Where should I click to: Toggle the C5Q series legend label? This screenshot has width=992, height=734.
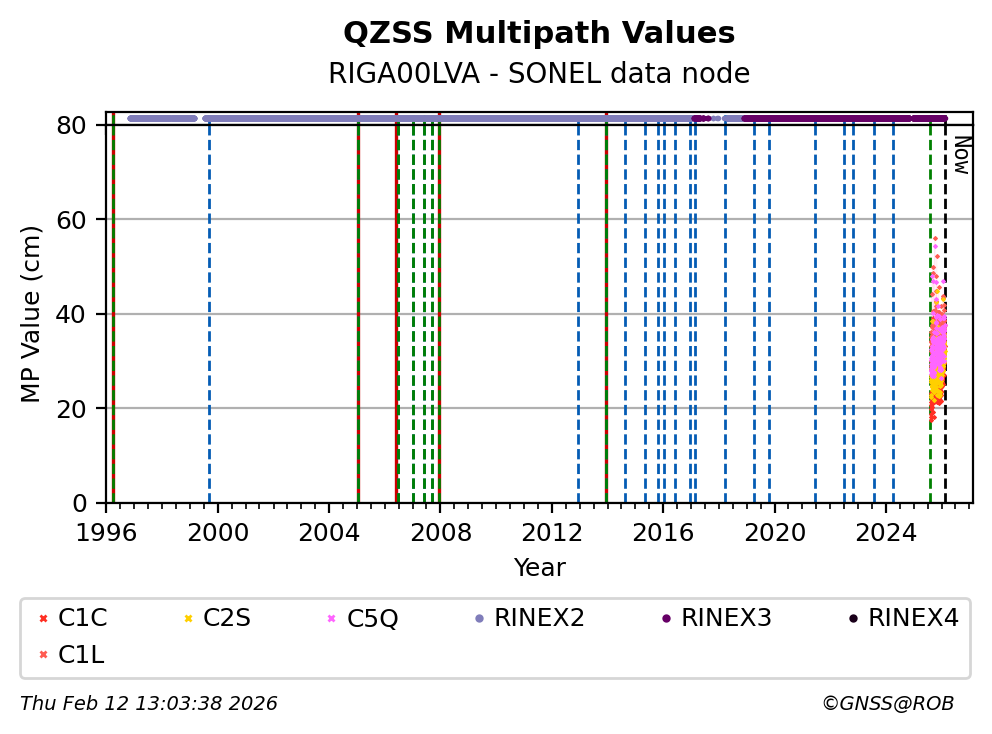click(x=372, y=619)
